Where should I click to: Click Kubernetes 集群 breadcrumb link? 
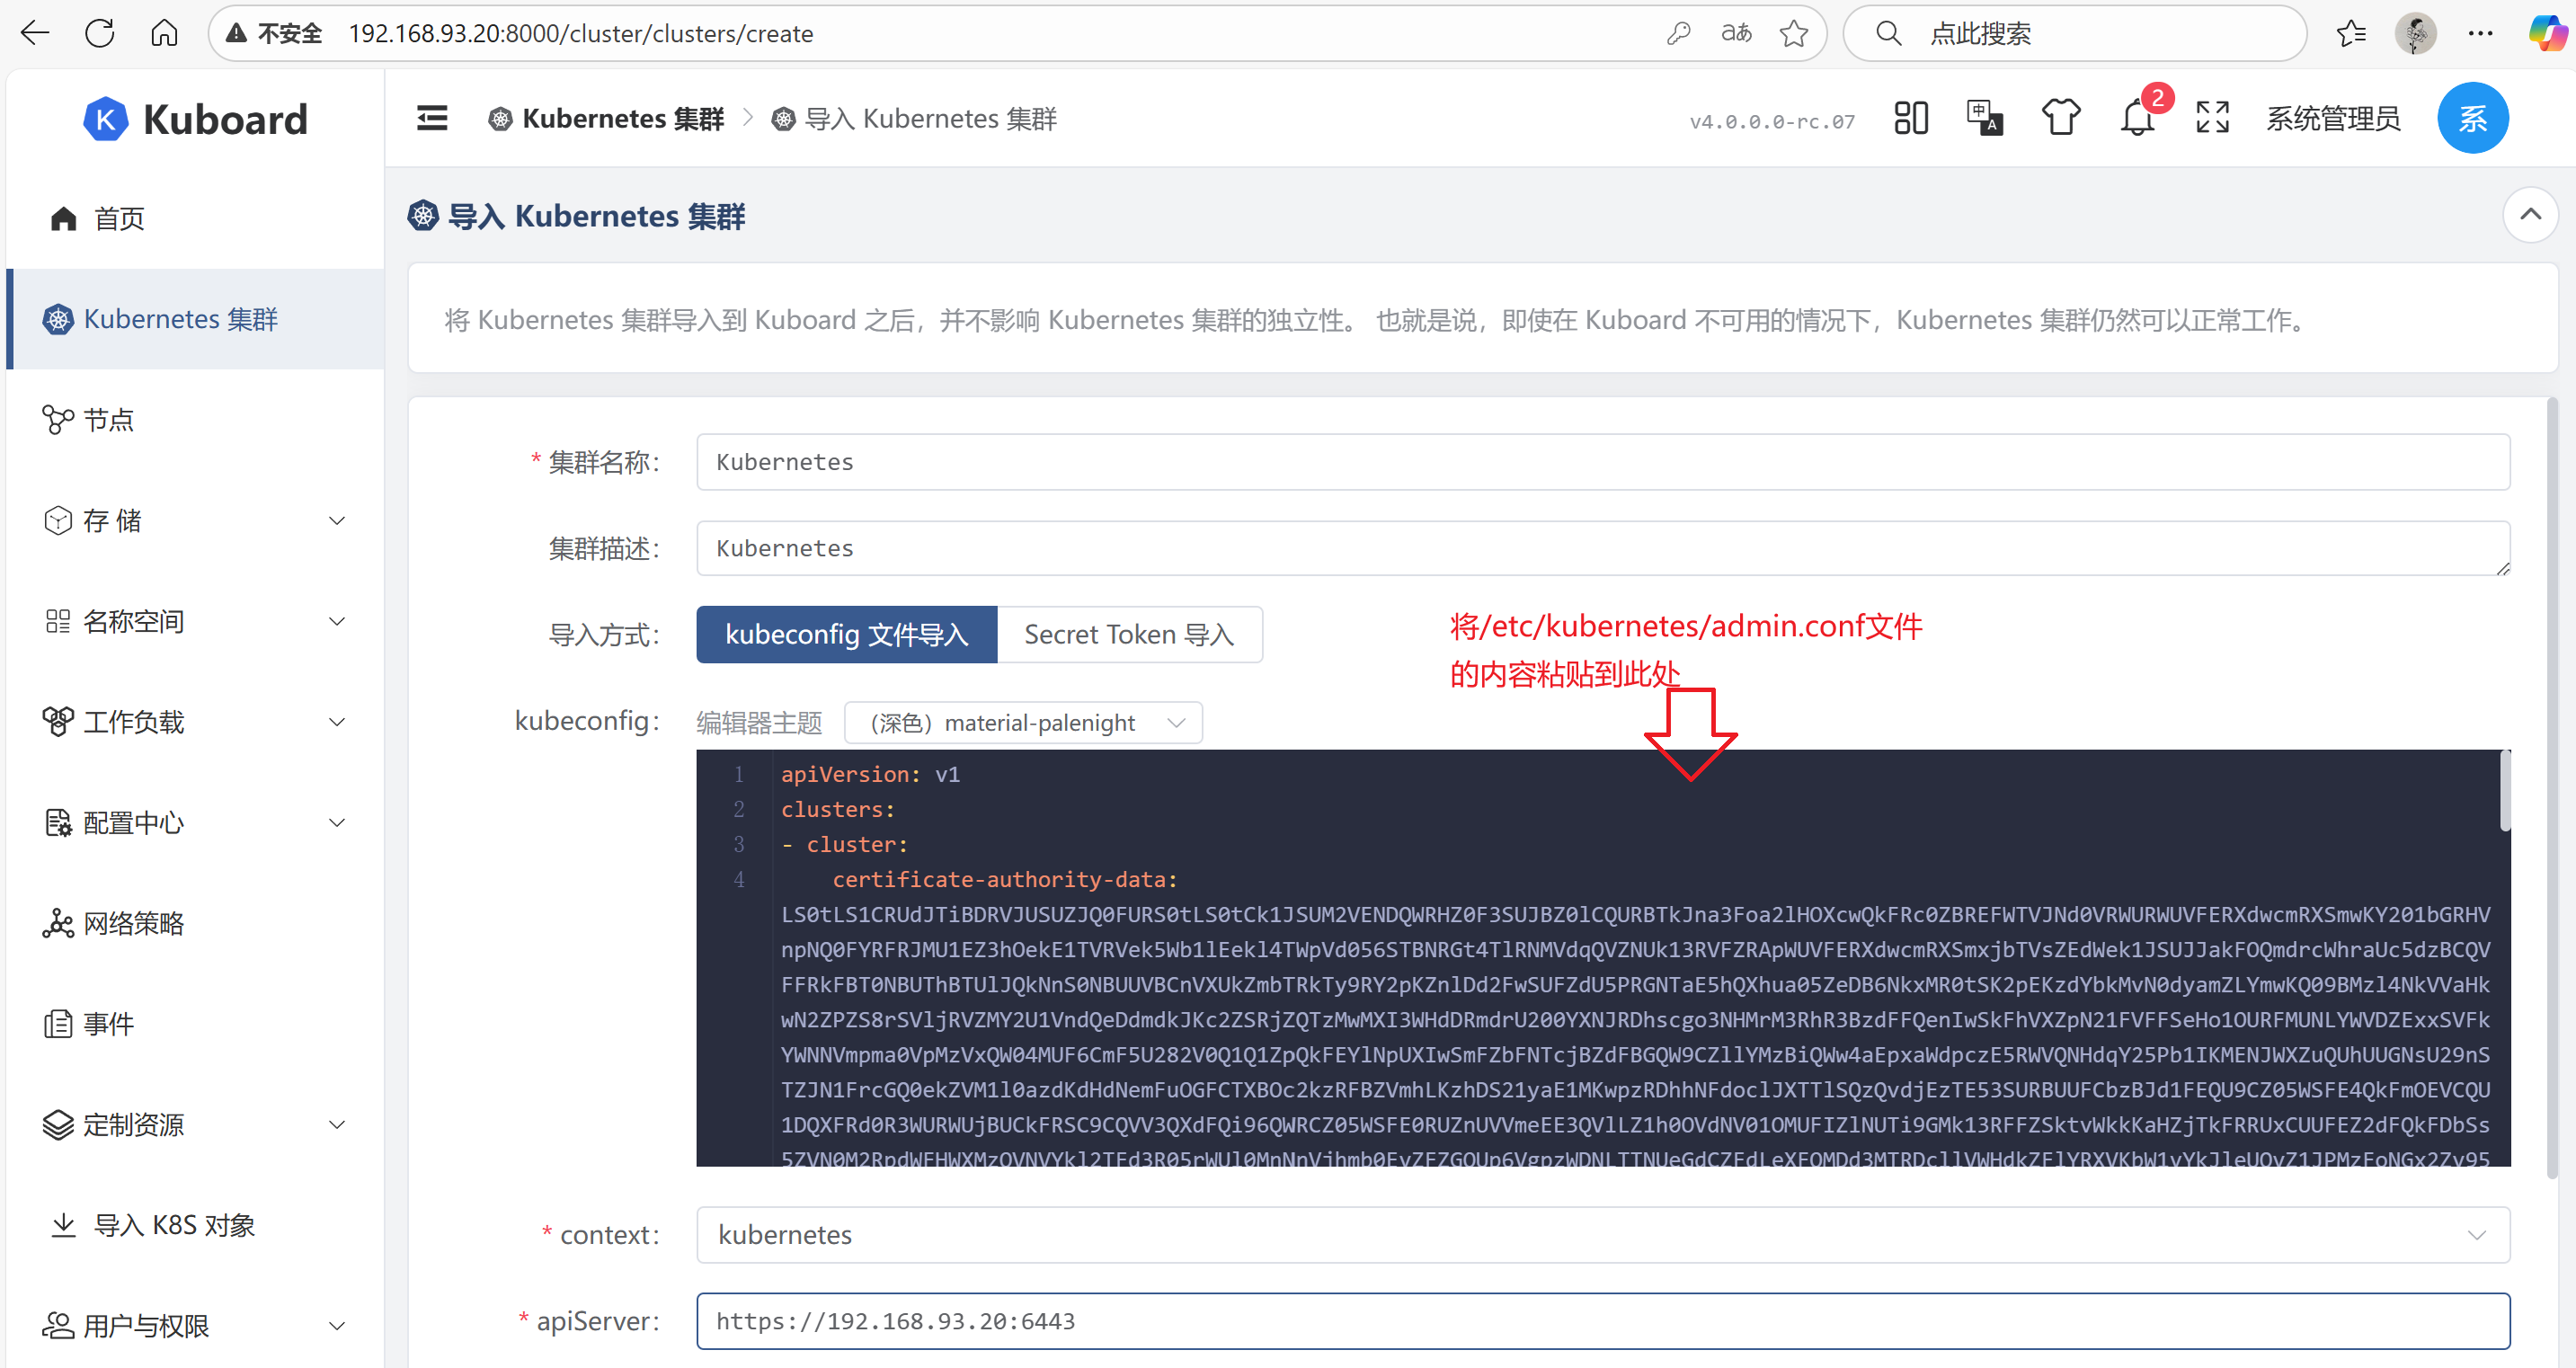tap(606, 119)
